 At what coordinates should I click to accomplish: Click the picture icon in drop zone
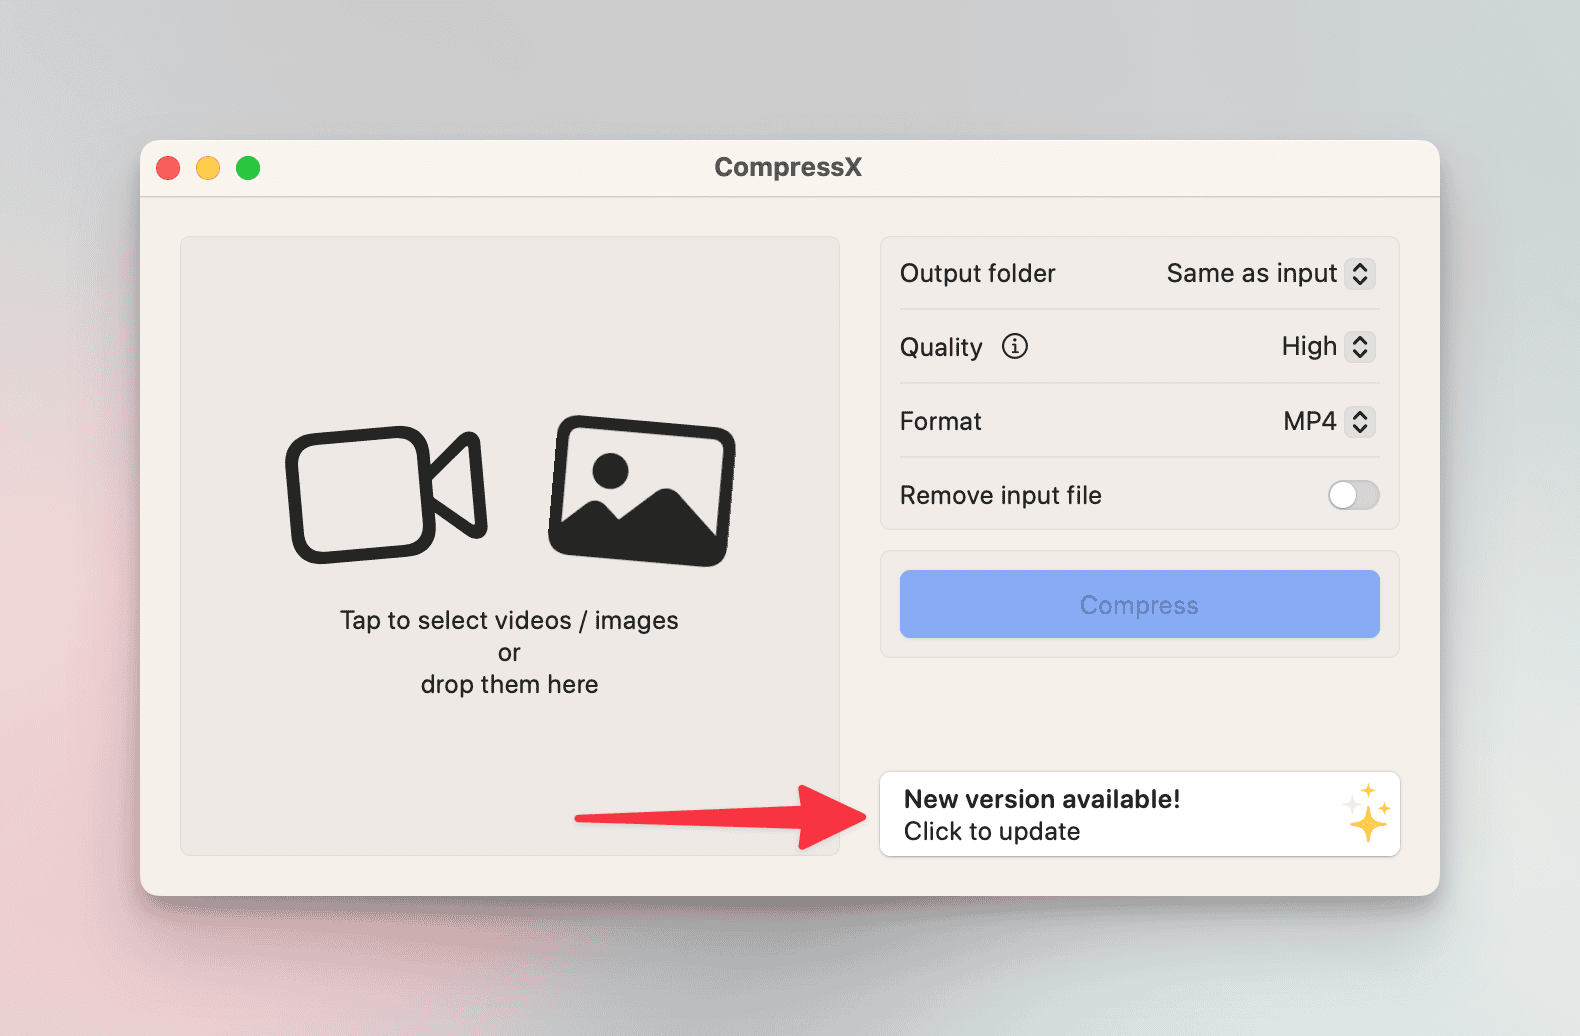pyautogui.click(x=641, y=491)
